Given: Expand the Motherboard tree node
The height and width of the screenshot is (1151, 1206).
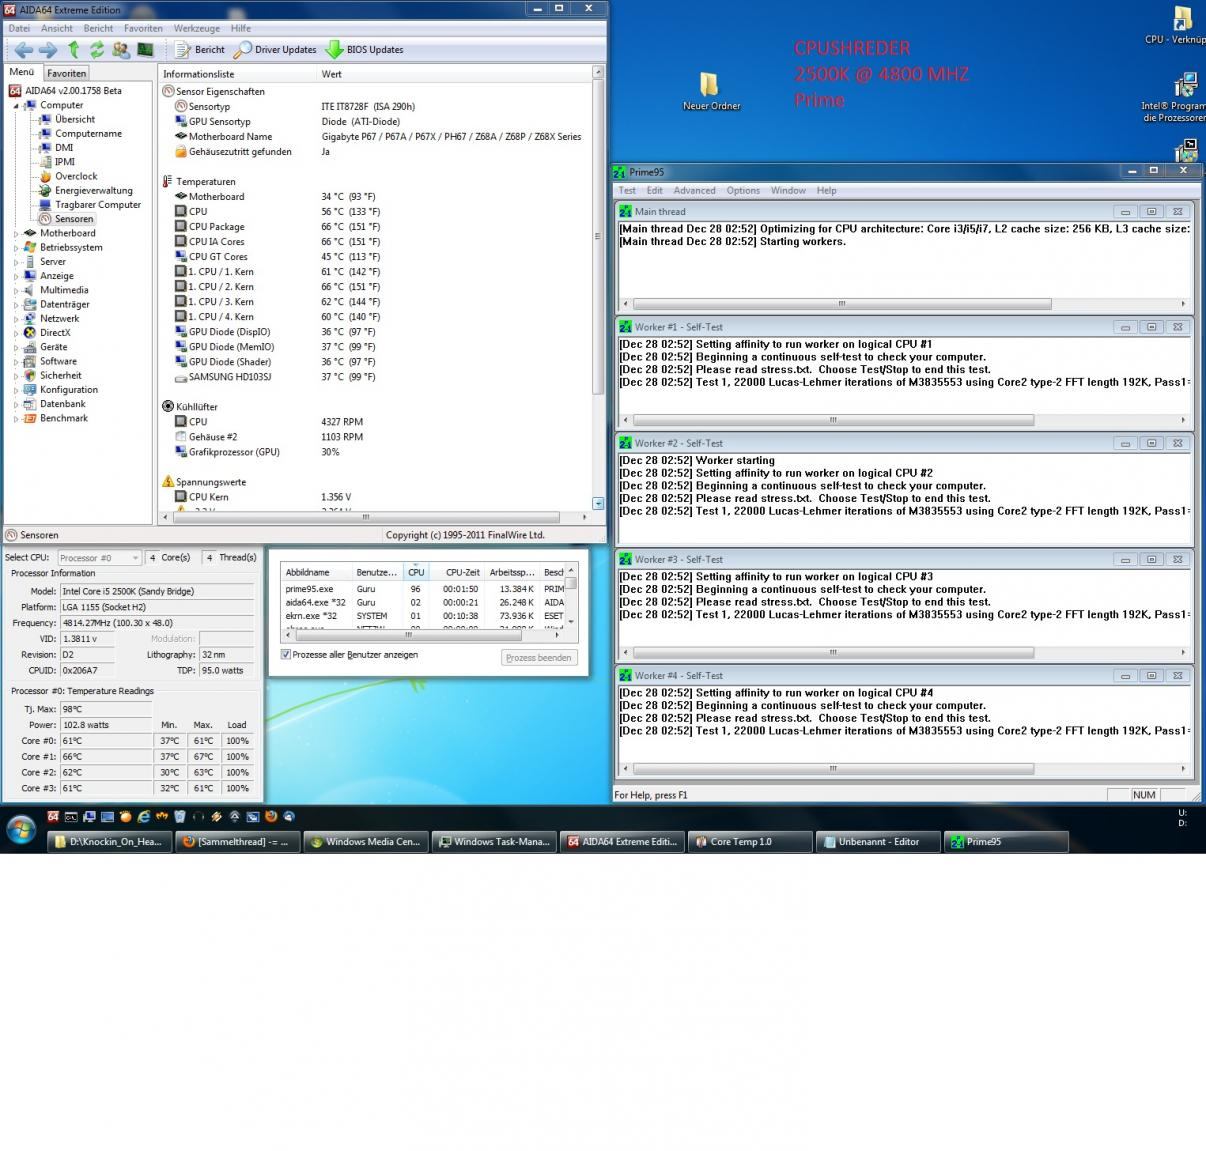Looking at the screenshot, I should 16,233.
